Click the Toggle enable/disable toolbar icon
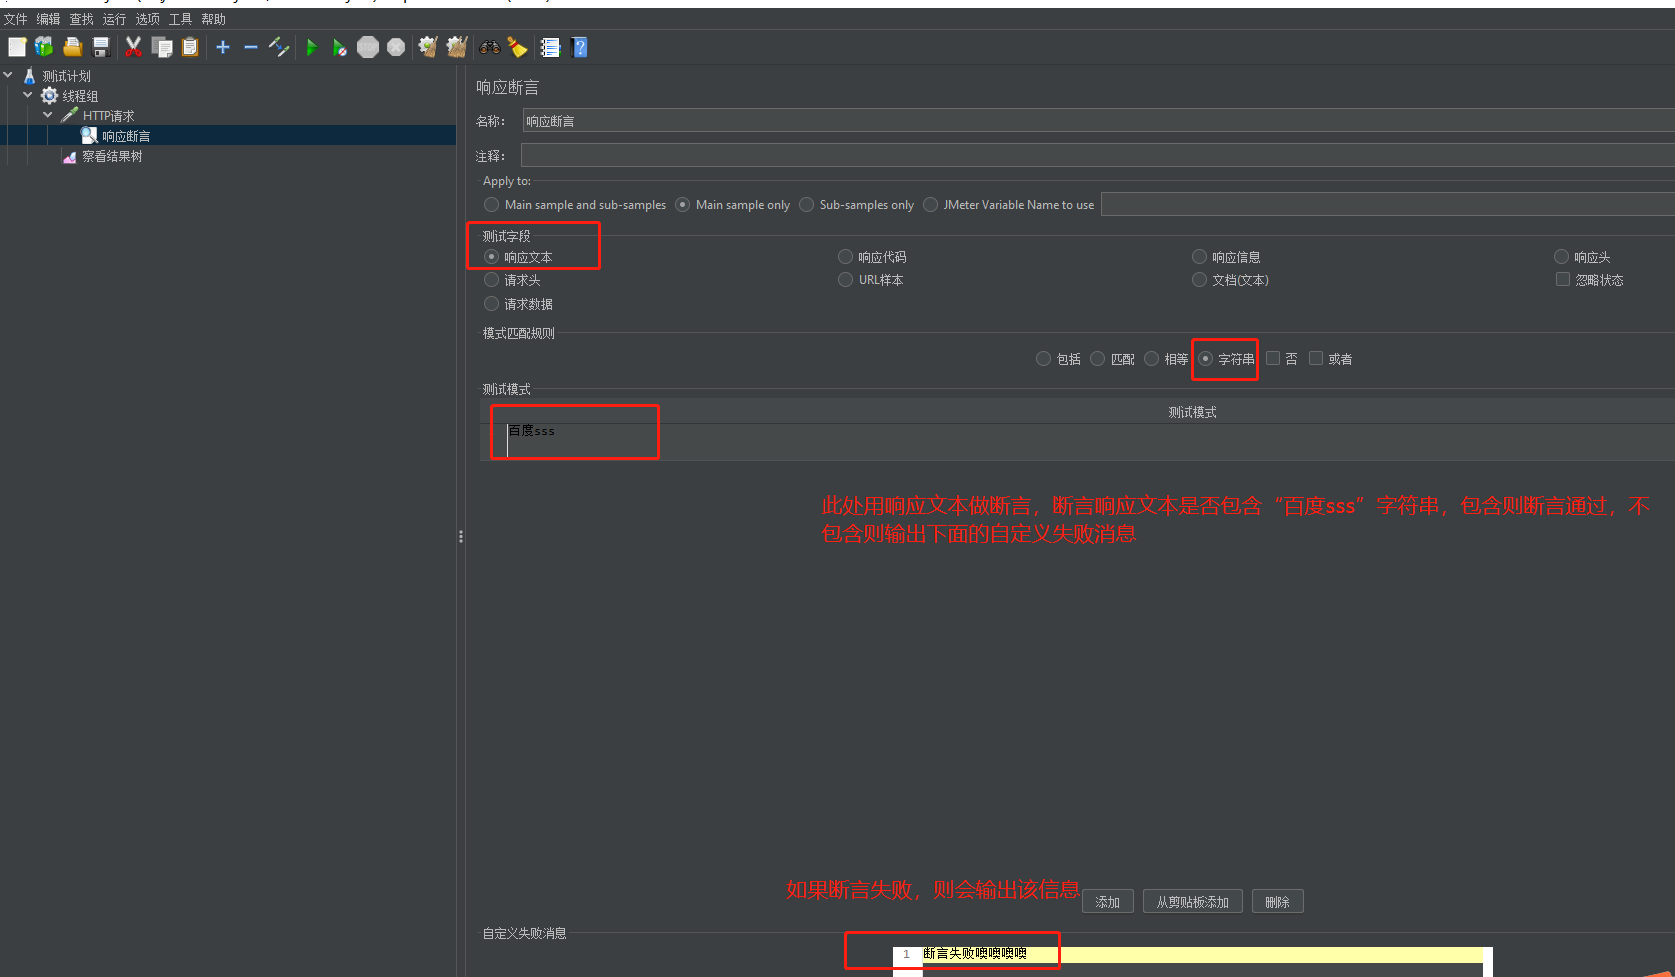The image size is (1675, 977). click(279, 47)
